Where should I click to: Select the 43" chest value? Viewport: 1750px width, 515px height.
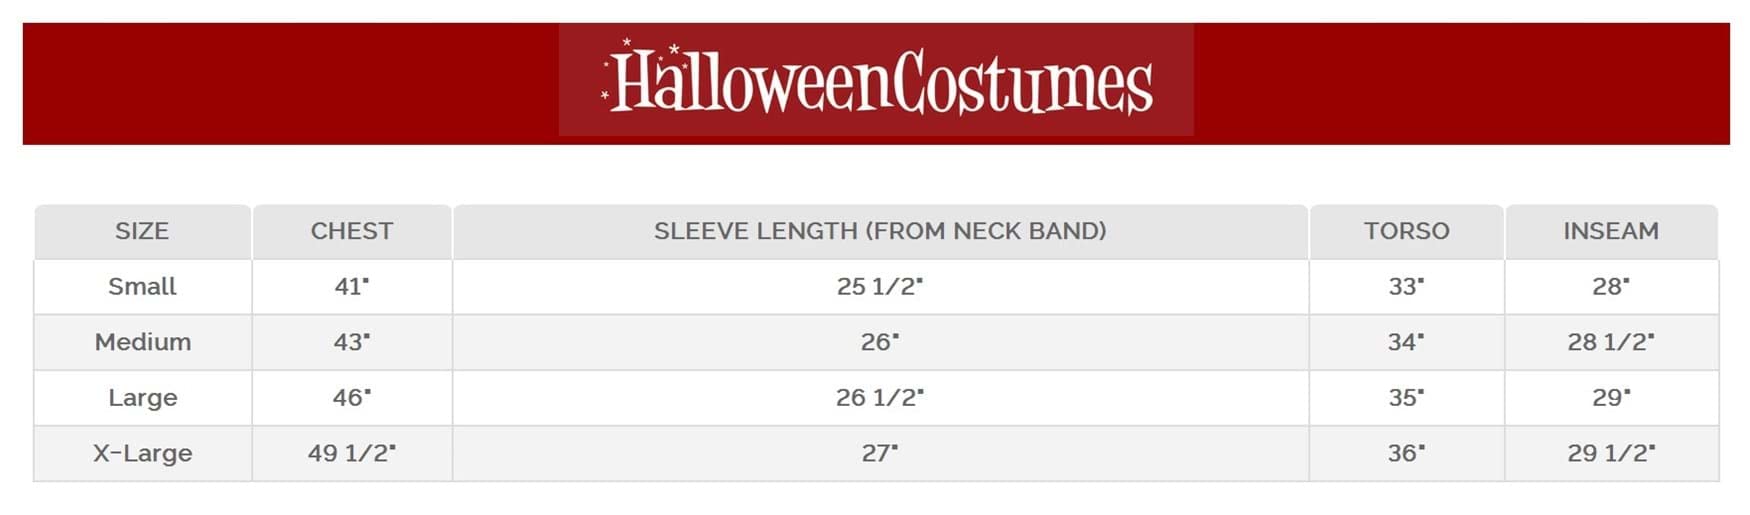point(352,342)
